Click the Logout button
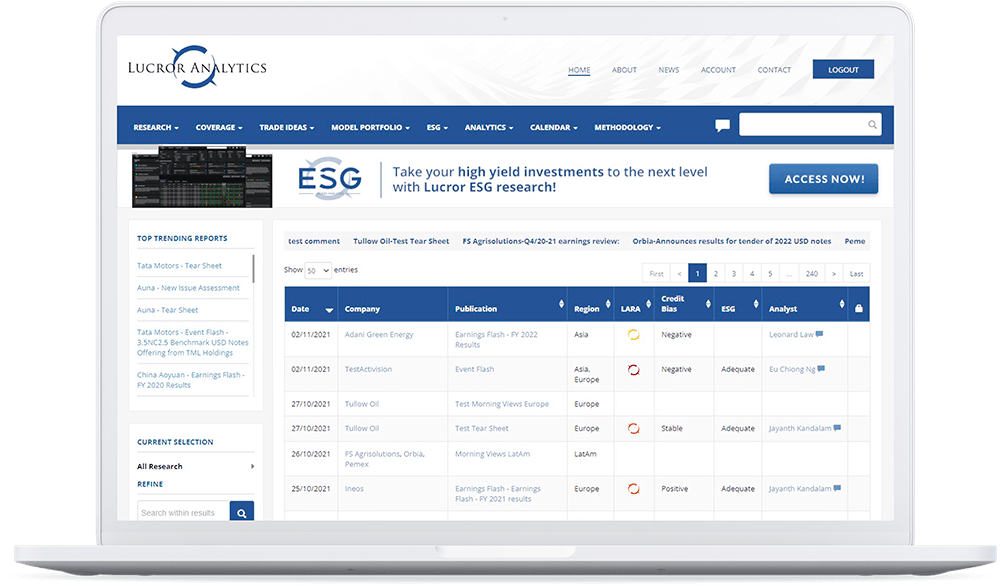The height and width of the screenshot is (586, 1000). (843, 70)
